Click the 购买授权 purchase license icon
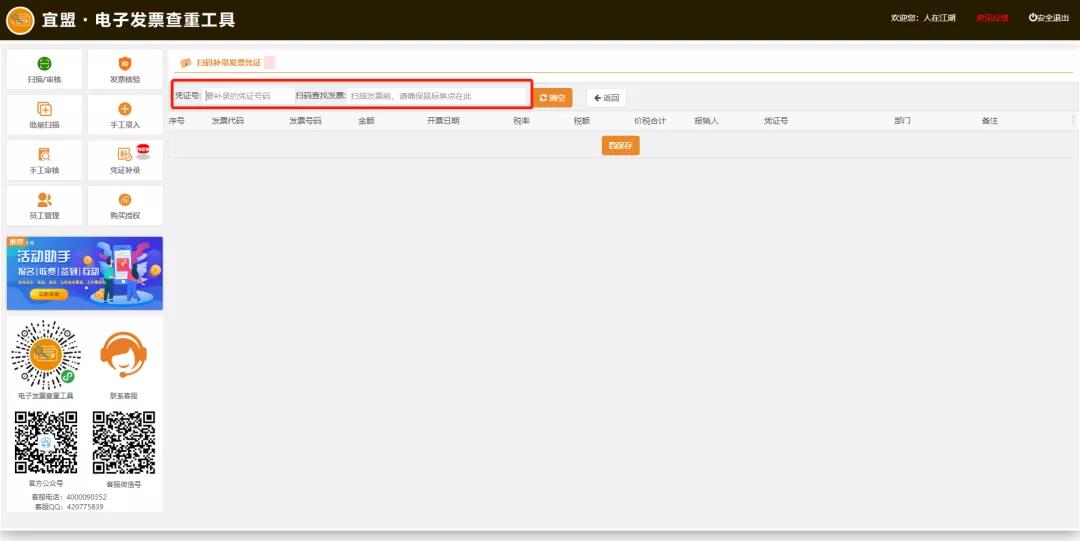Viewport: 1080px width, 541px height. [125, 205]
